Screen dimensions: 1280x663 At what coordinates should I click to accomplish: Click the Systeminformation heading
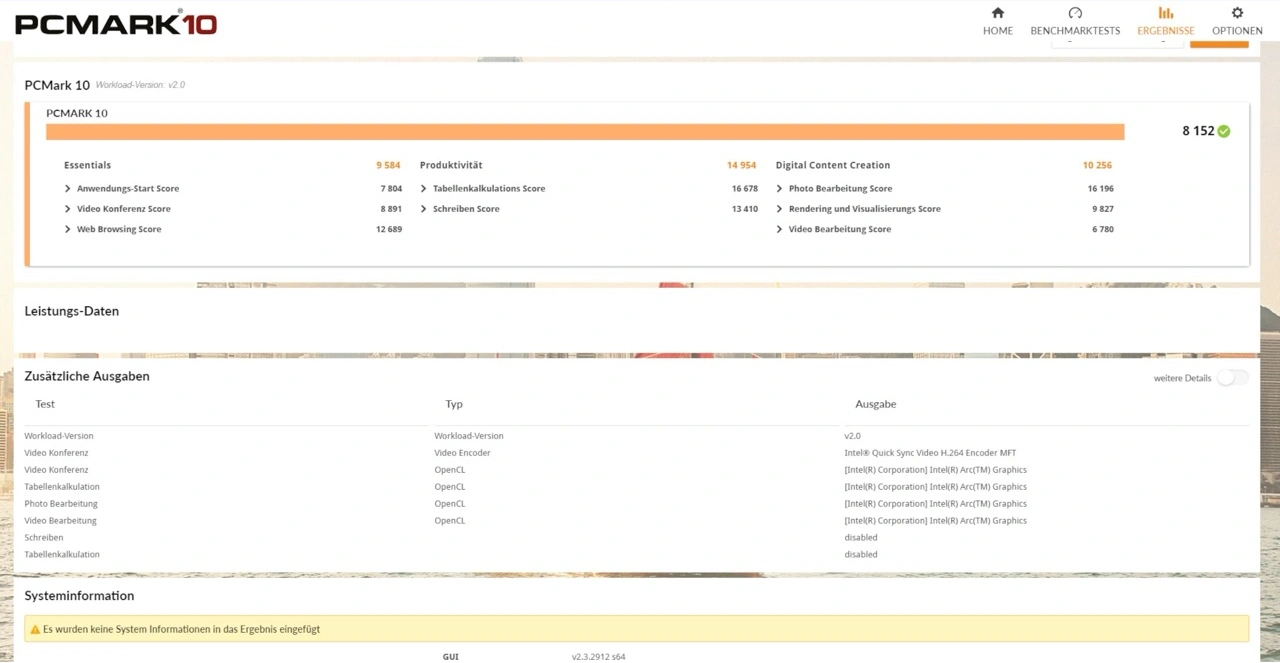point(79,595)
